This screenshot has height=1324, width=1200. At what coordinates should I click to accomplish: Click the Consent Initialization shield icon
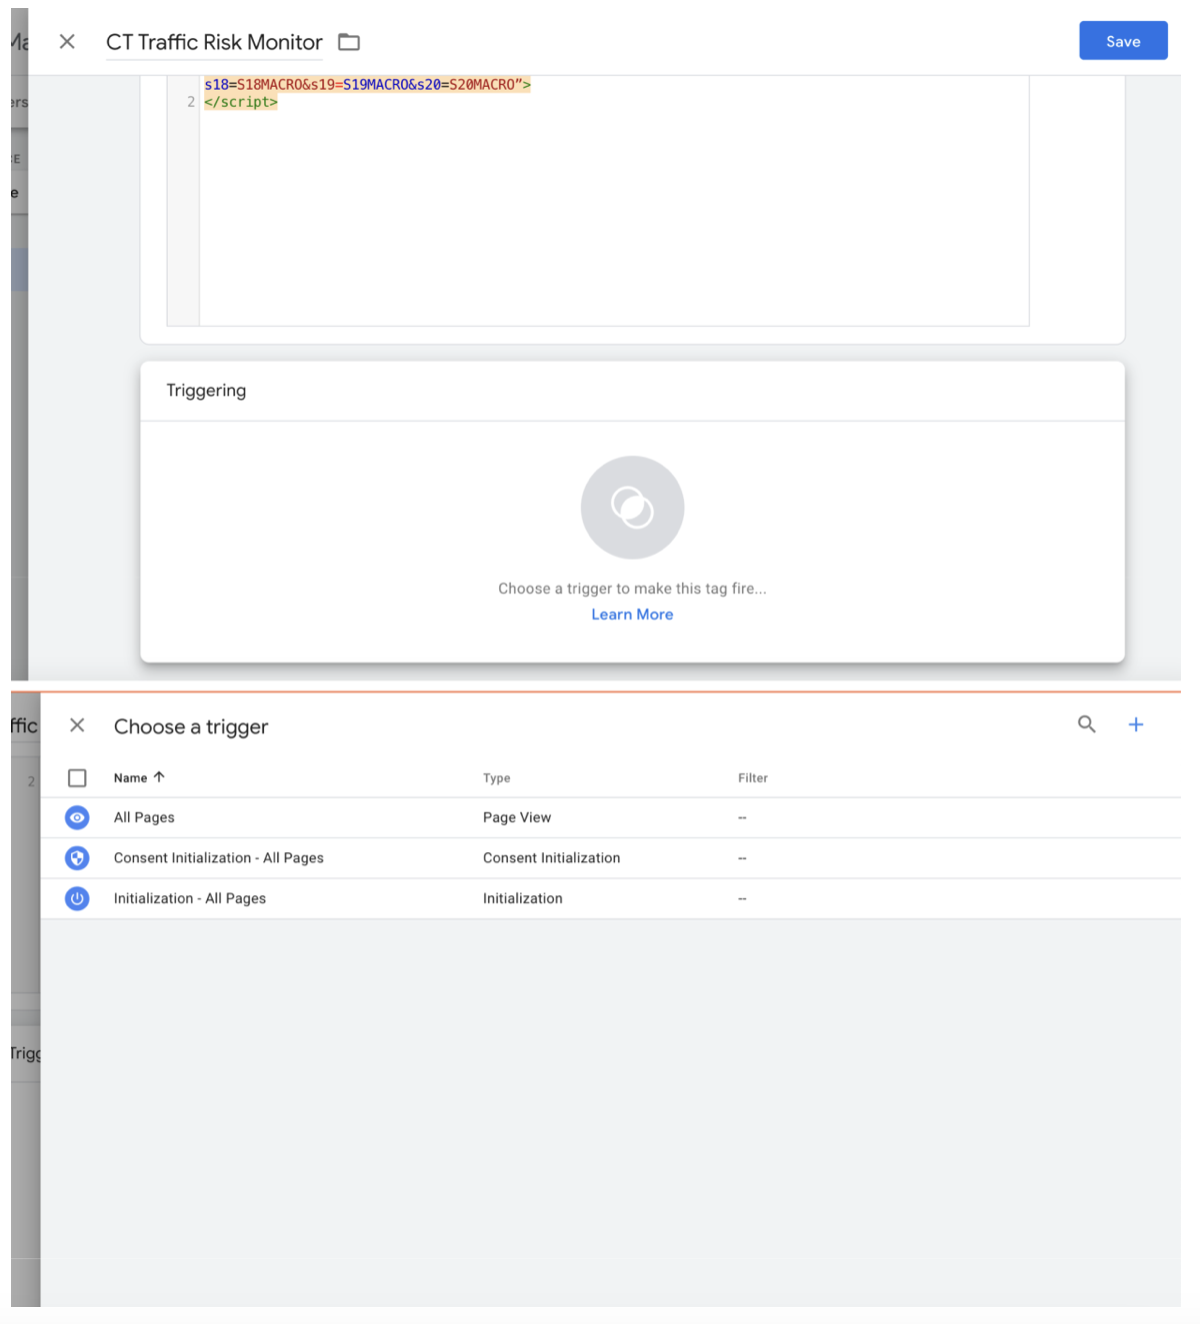click(x=77, y=858)
